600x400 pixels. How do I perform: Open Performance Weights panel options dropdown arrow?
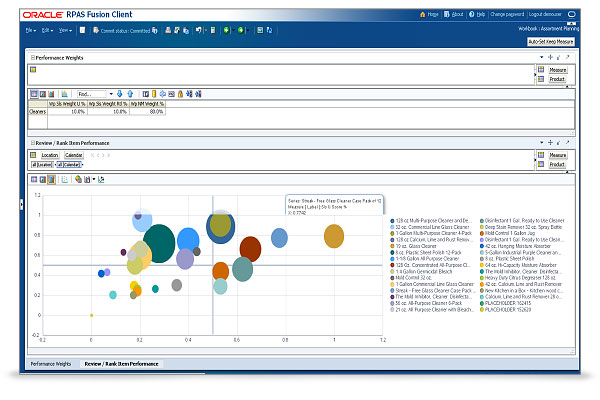tap(541, 57)
